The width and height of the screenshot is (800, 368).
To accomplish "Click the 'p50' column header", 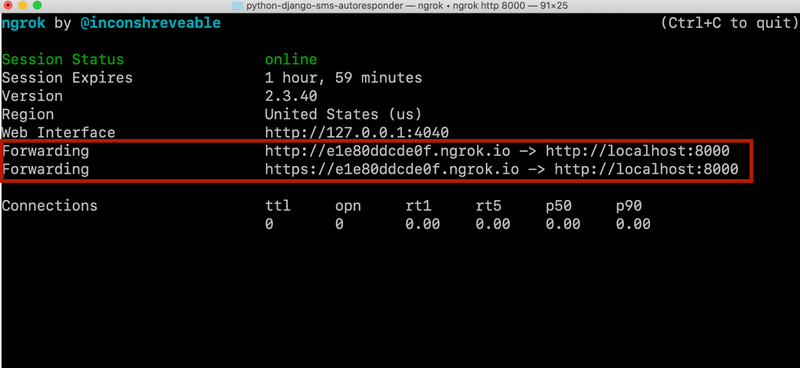I will pos(558,206).
